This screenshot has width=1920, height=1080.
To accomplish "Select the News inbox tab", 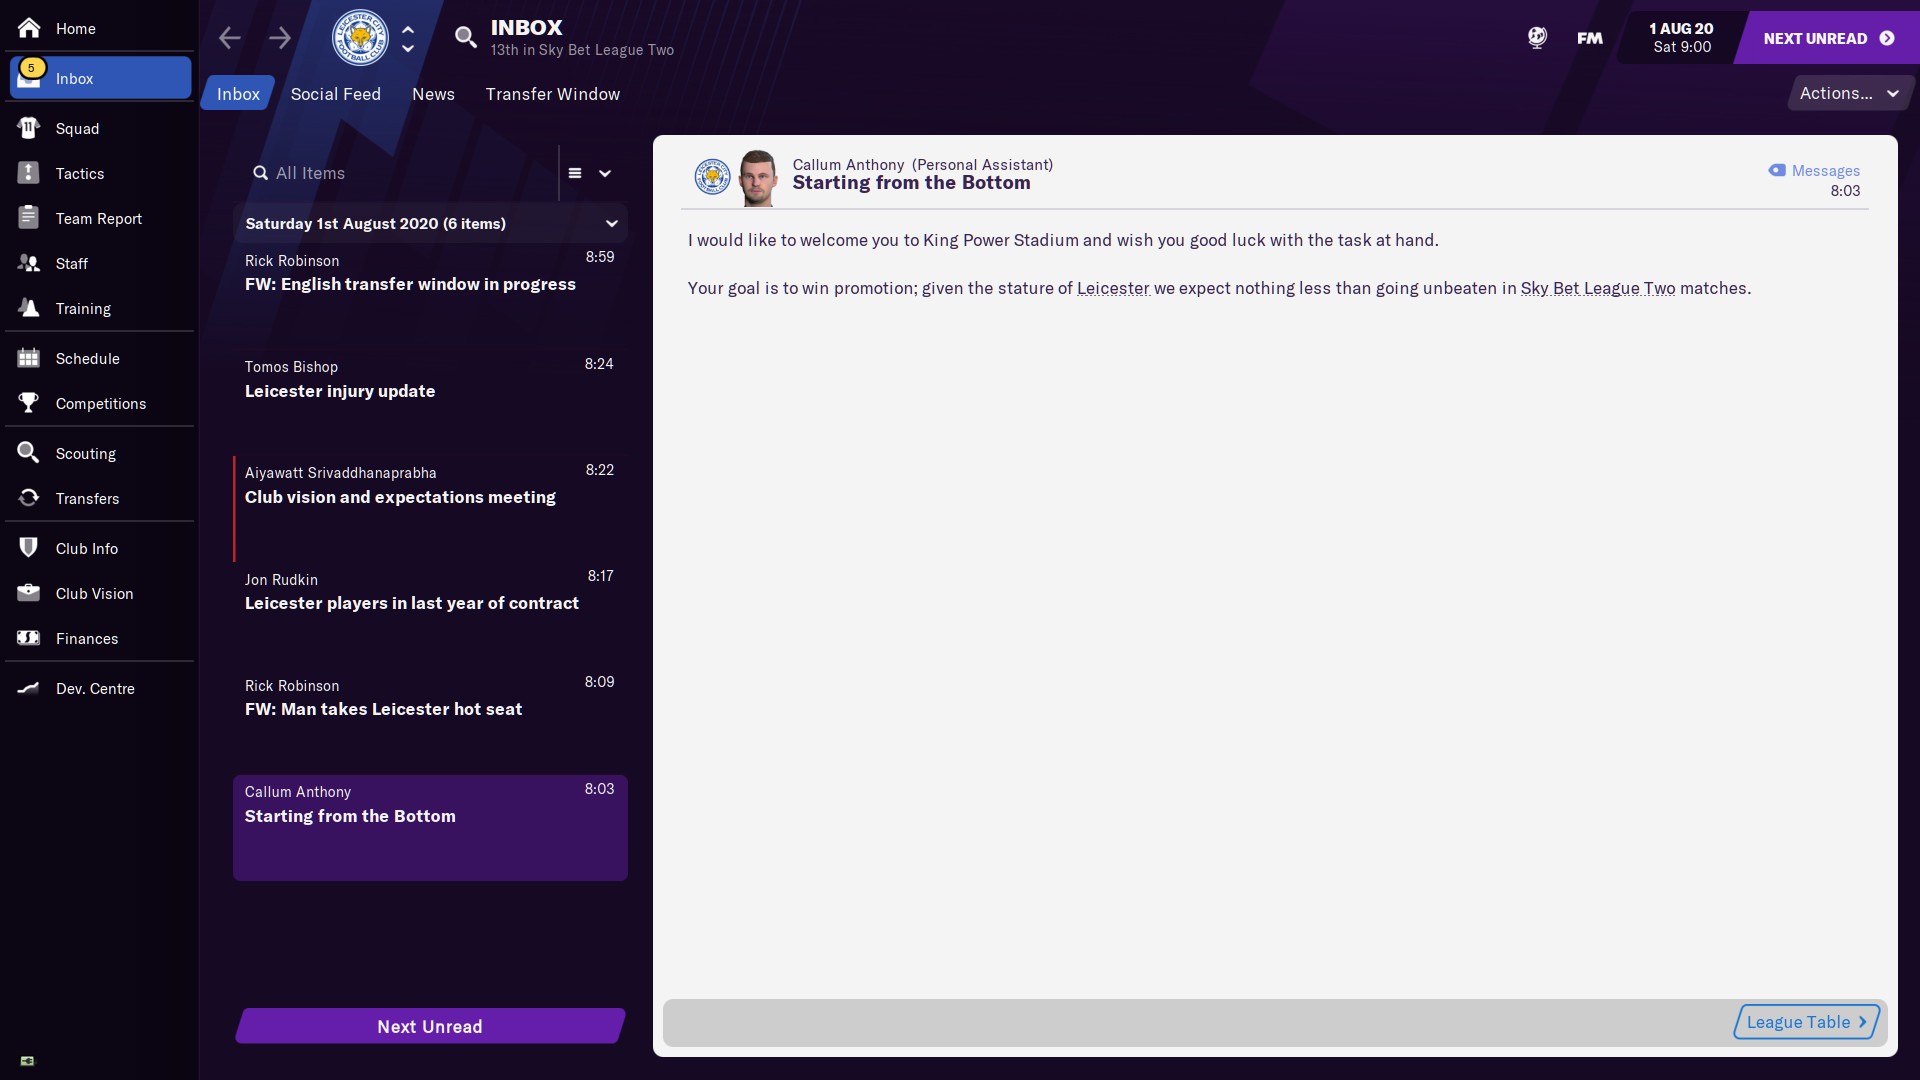I will [433, 94].
